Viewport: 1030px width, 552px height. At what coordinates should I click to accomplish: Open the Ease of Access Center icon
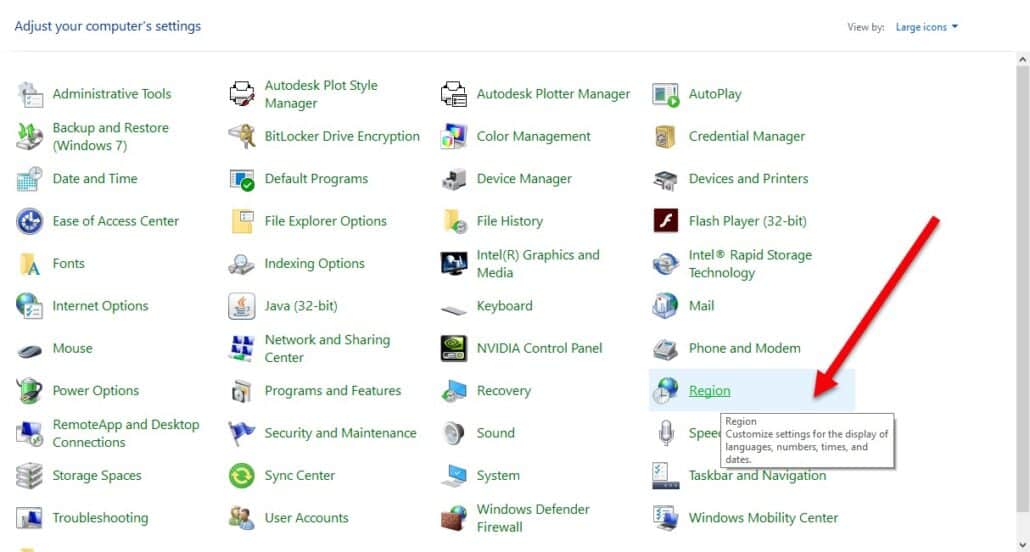pyautogui.click(x=30, y=221)
